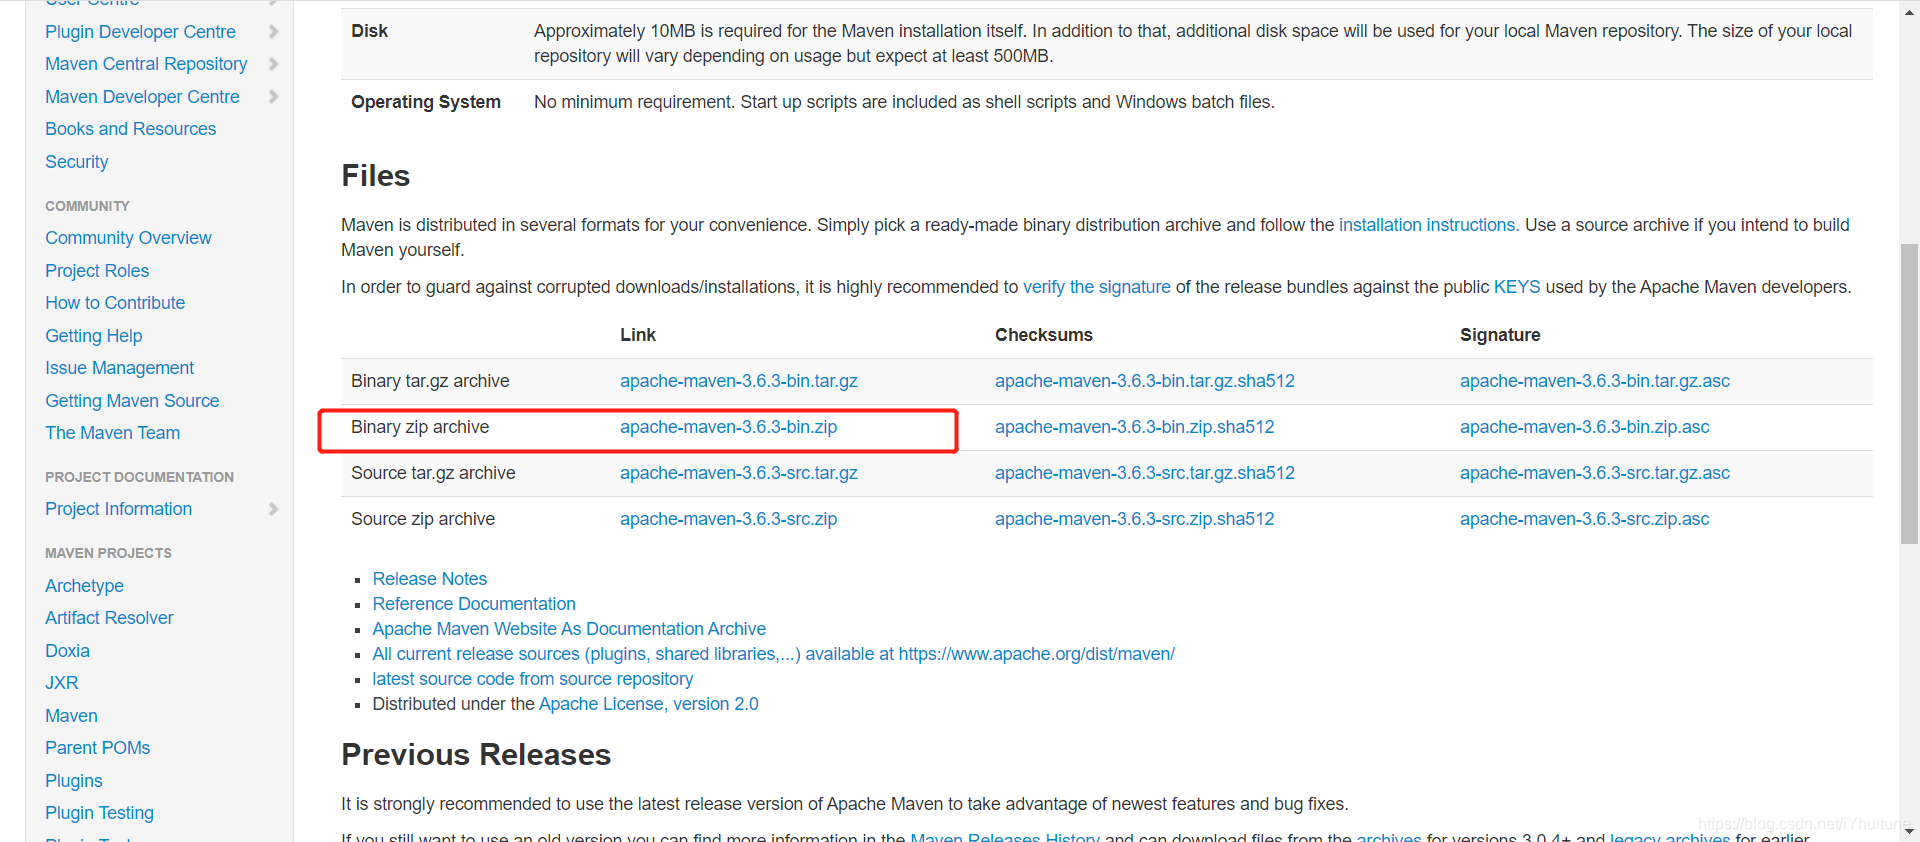Download apache-maven-3.6.3-src.tar.gz
1920x842 pixels.
(738, 473)
